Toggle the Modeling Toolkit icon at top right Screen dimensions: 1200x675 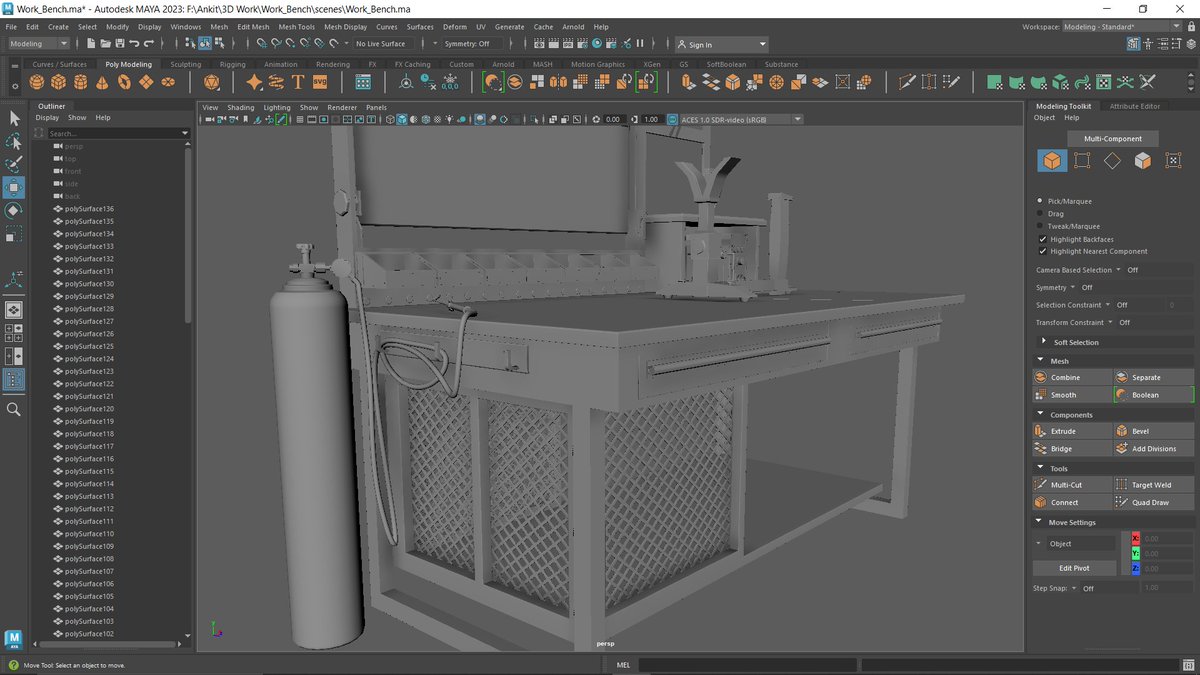pyautogui.click(x=1133, y=44)
